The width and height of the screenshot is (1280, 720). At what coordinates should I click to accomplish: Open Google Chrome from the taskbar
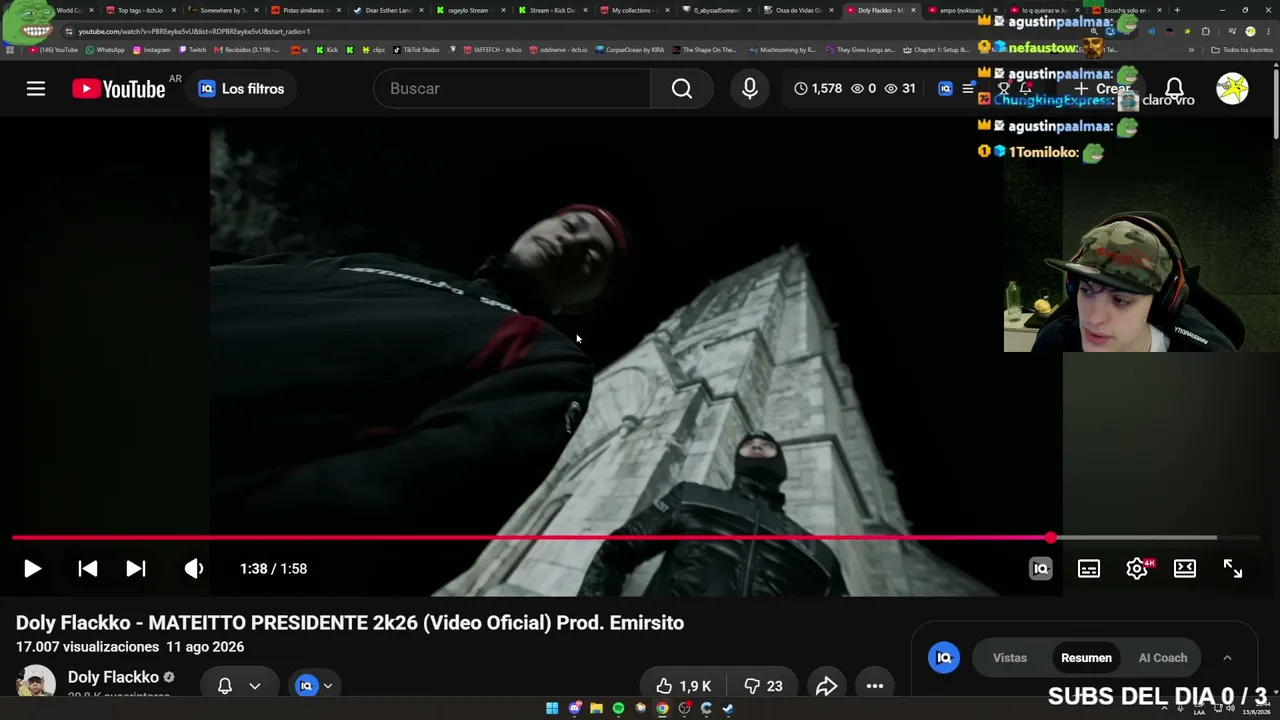click(662, 708)
